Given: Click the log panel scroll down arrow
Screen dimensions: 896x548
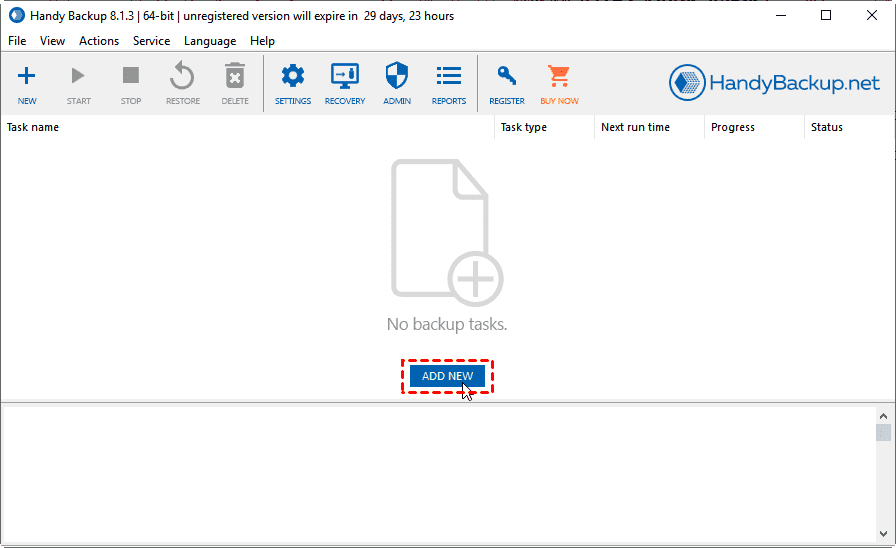Looking at the screenshot, I should click(x=883, y=534).
